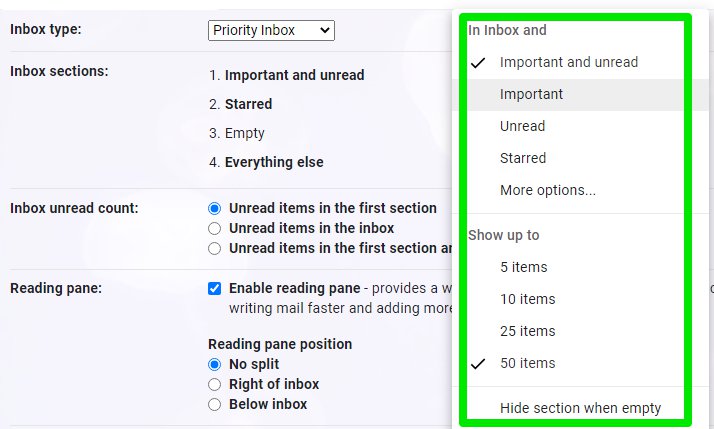Click "Hide section when empty" option

click(580, 408)
